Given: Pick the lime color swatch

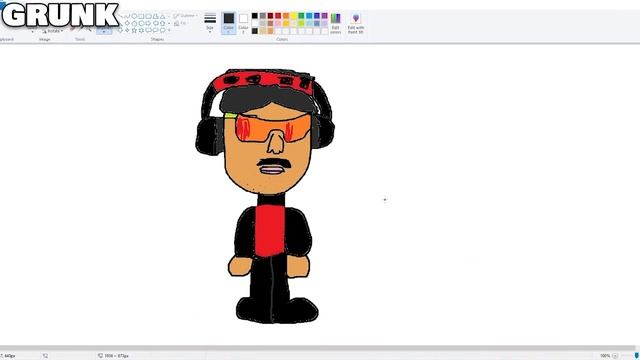Looking at the screenshot, I should [x=301, y=23].
